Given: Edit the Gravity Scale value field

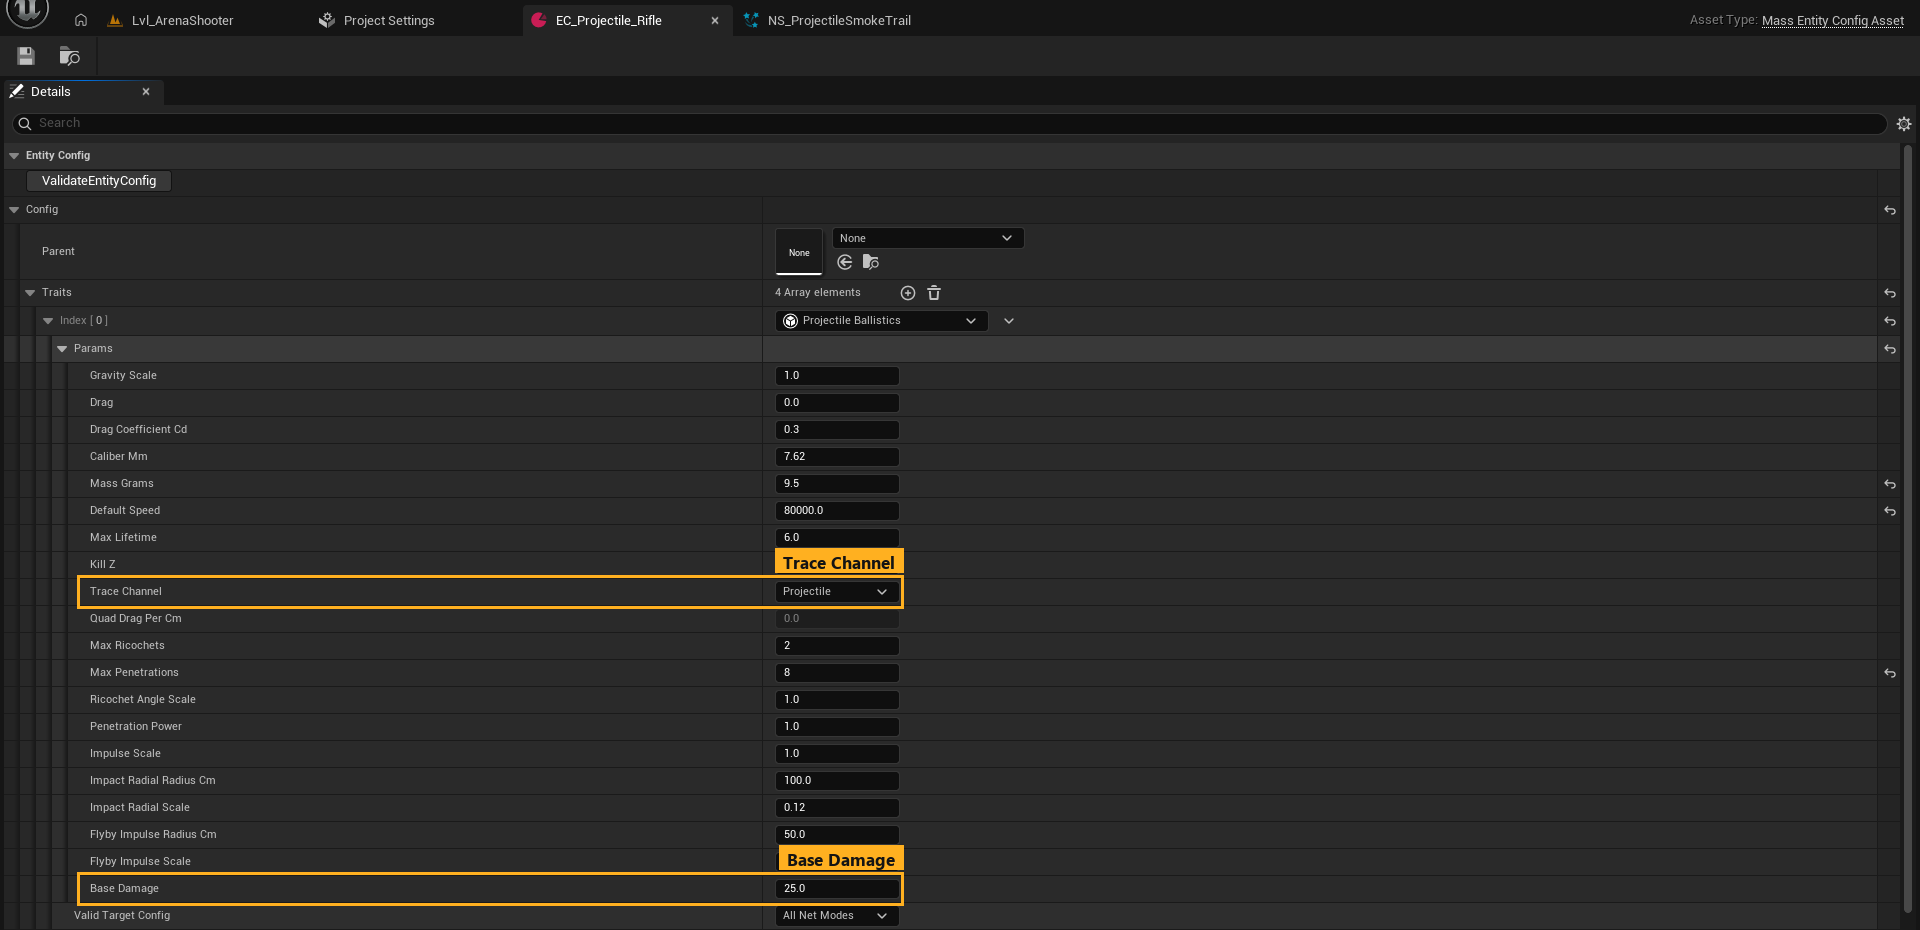Looking at the screenshot, I should click(x=837, y=376).
